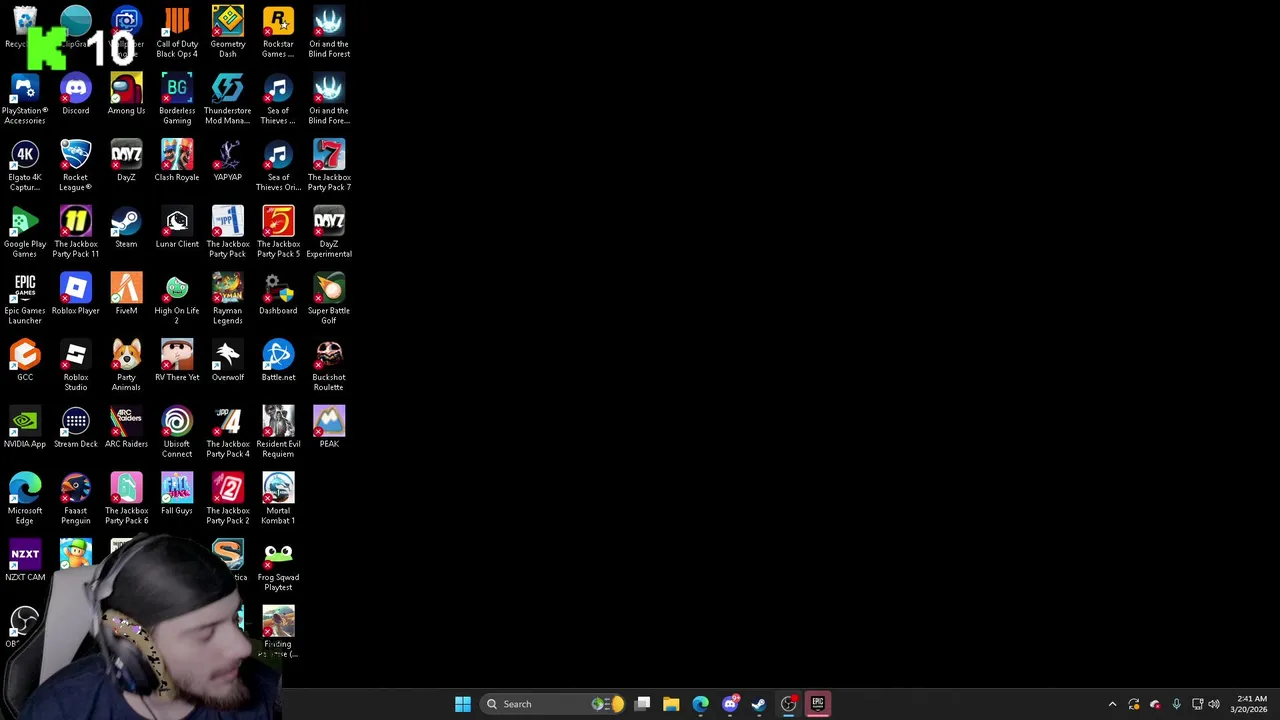Launch Buckshot Roulette icon

(x=329, y=366)
